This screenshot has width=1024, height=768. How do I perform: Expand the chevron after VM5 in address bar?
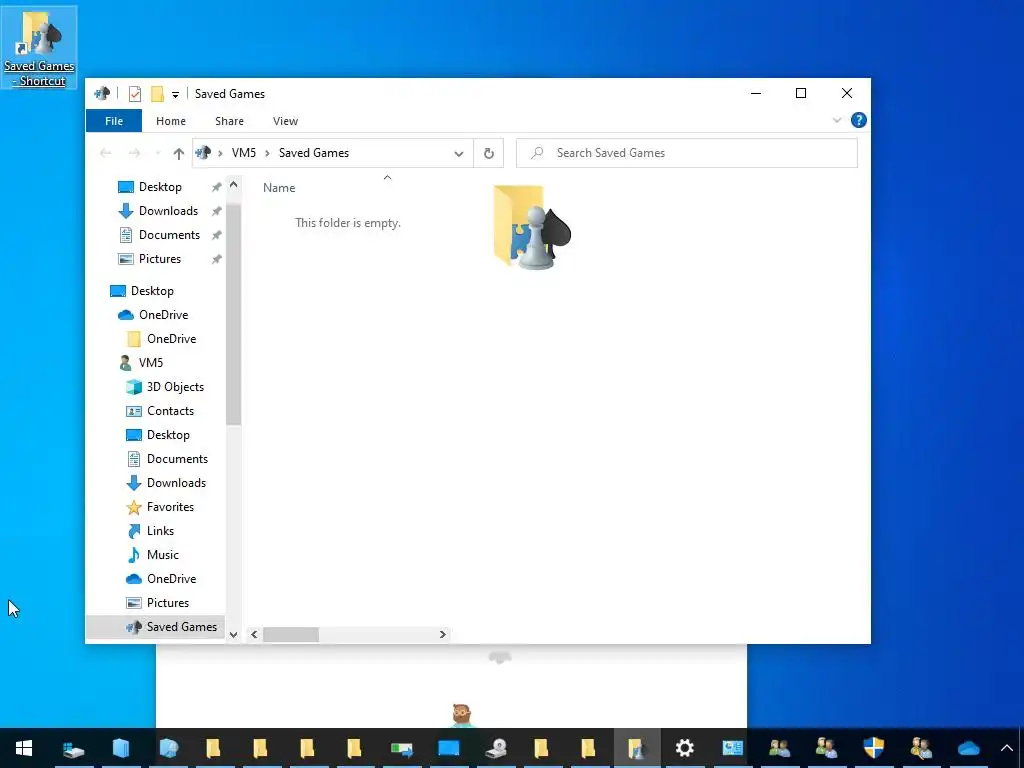[x=267, y=153]
